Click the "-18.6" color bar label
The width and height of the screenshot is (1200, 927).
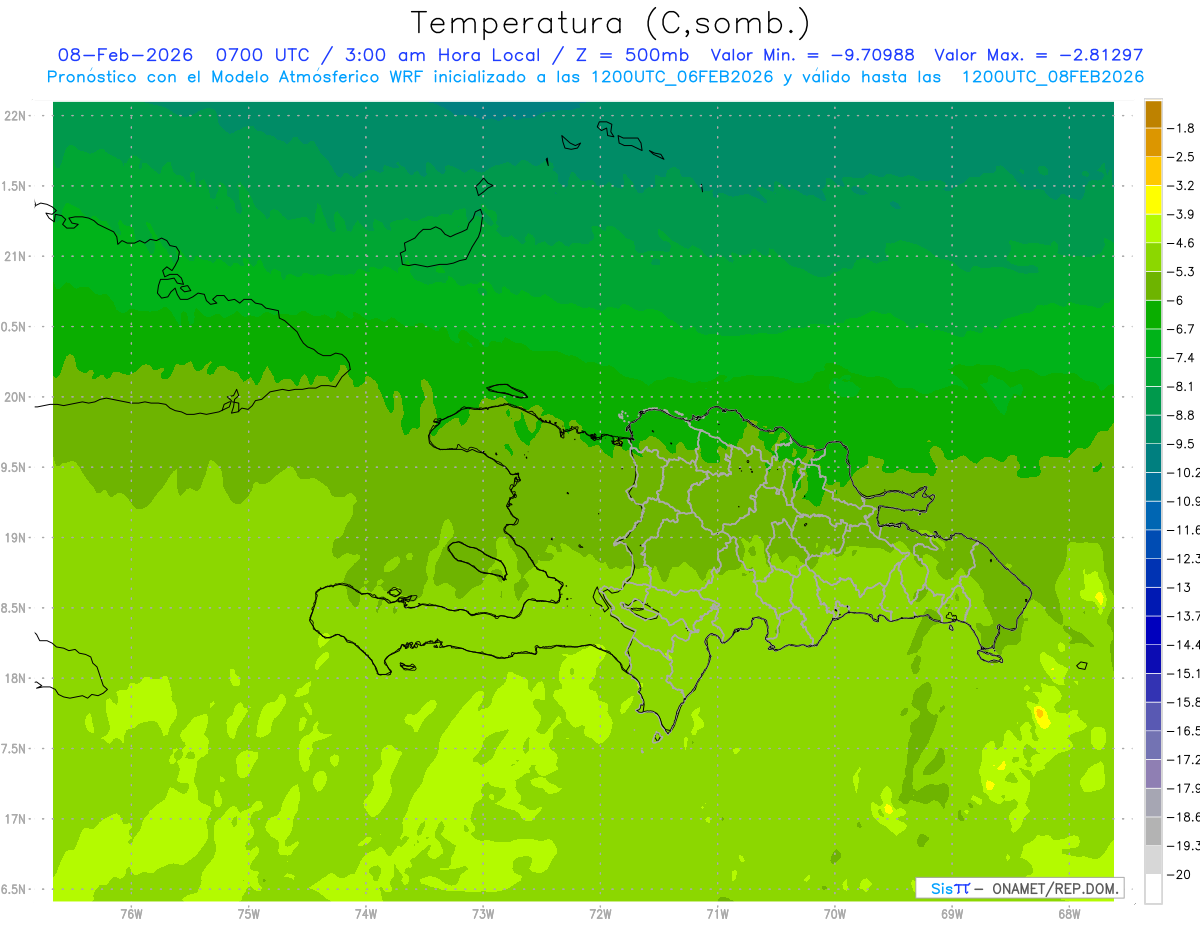[x=1185, y=817]
